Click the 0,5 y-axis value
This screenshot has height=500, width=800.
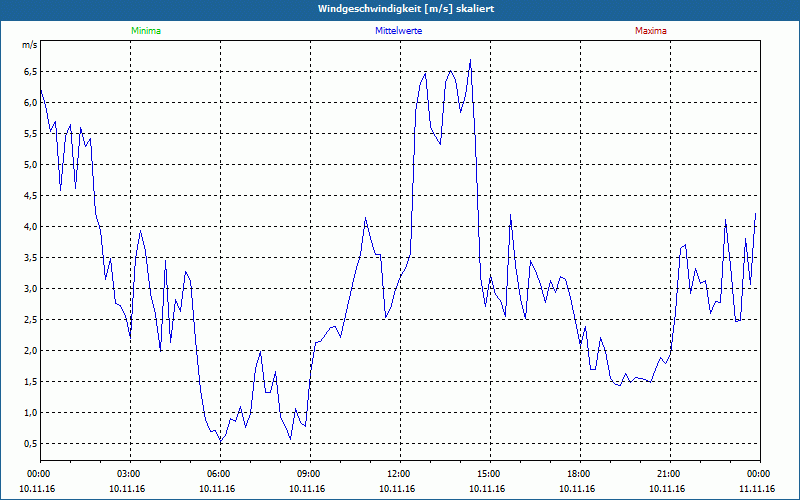(31, 444)
